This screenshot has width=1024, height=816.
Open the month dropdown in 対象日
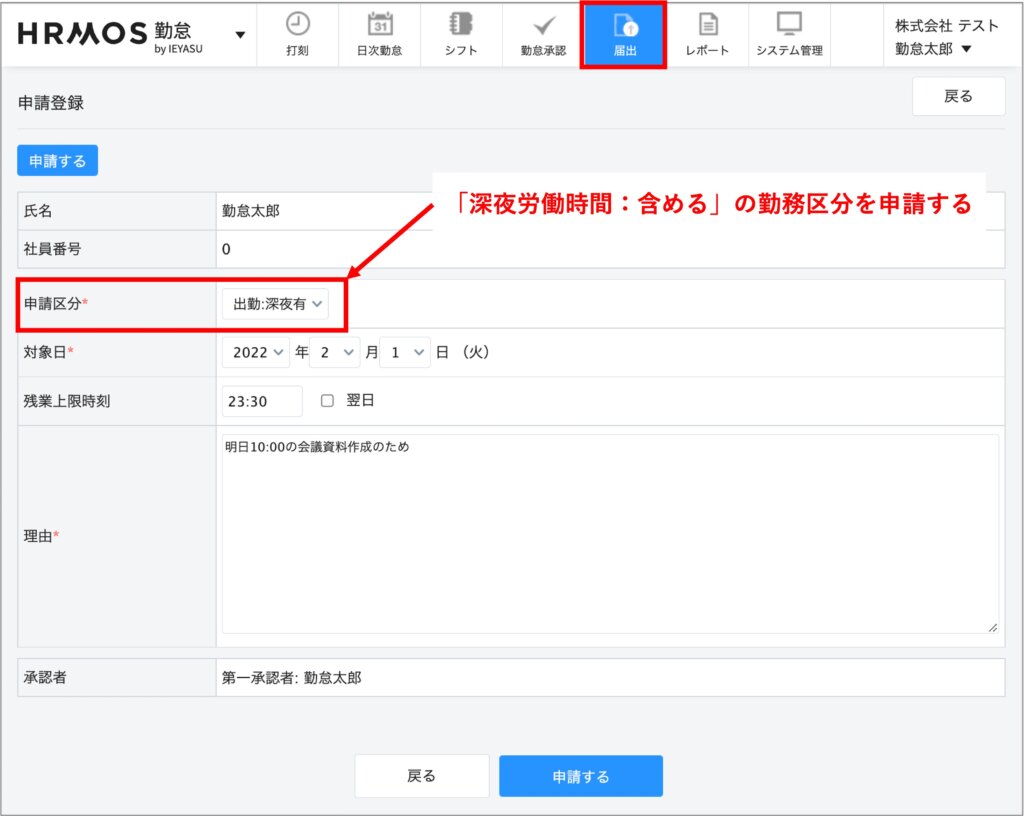[x=335, y=352]
